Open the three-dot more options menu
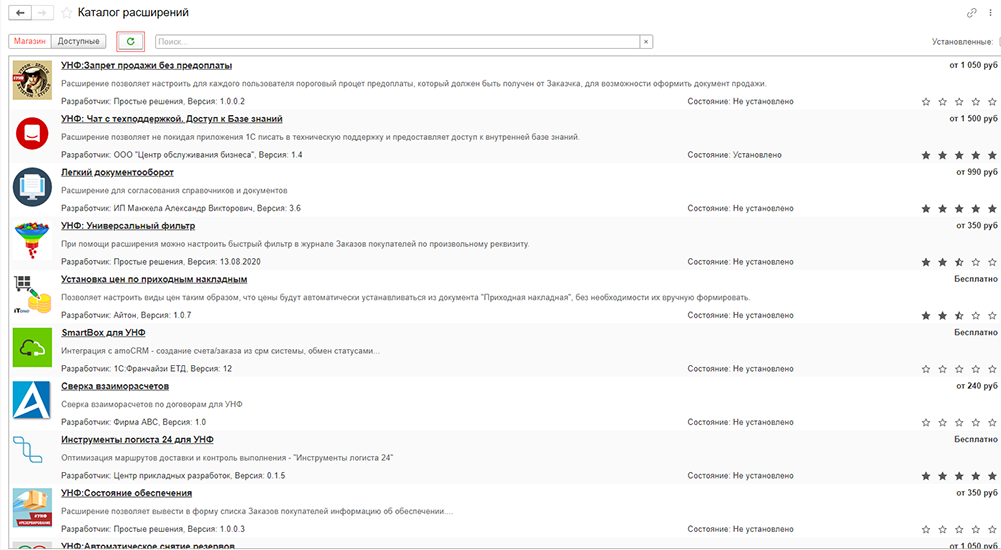1001x550 pixels. pos(990,13)
